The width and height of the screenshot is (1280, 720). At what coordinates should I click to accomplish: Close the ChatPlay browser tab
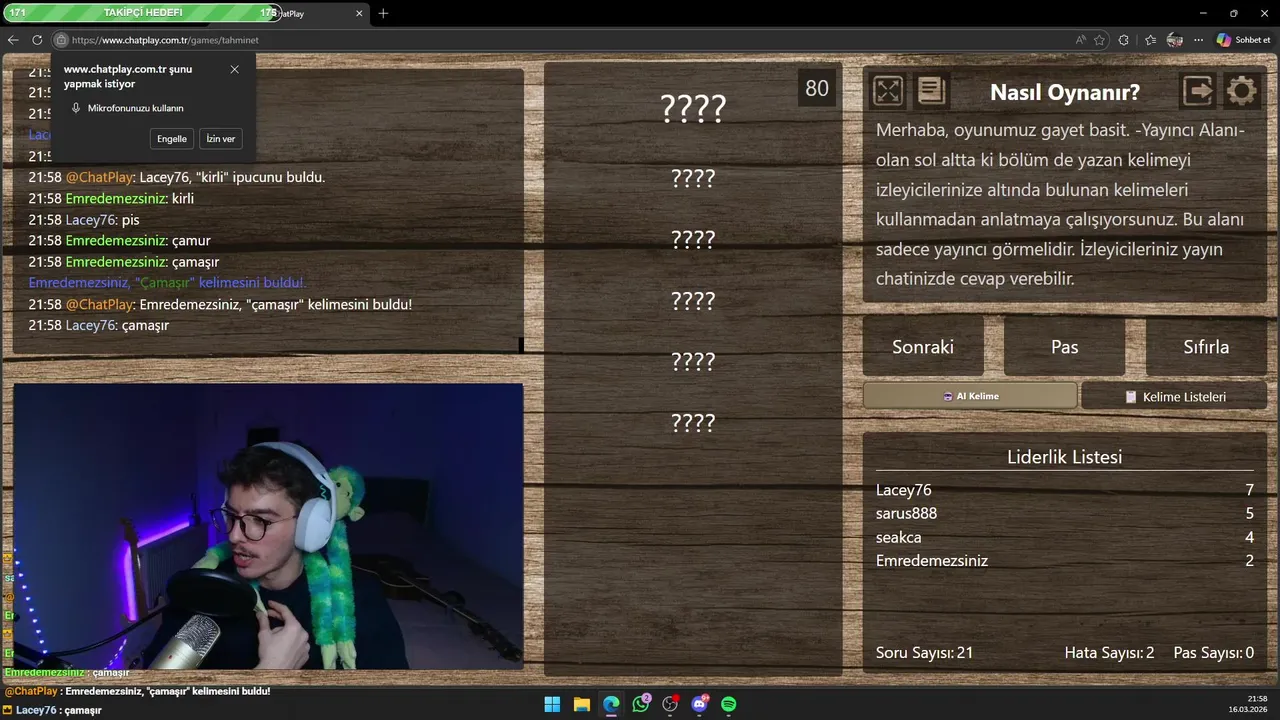[360, 14]
